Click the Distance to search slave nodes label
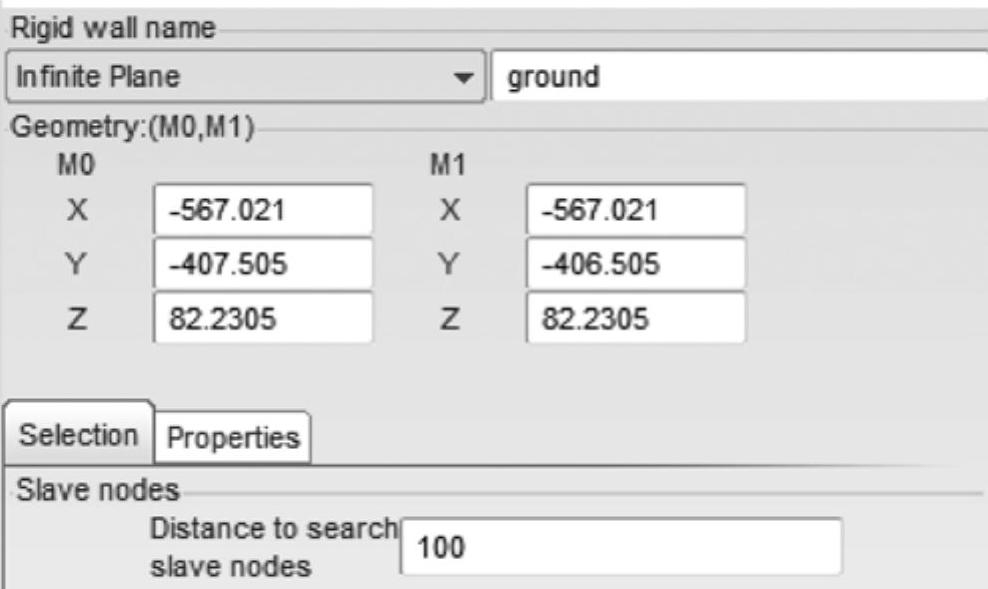 tap(272, 546)
